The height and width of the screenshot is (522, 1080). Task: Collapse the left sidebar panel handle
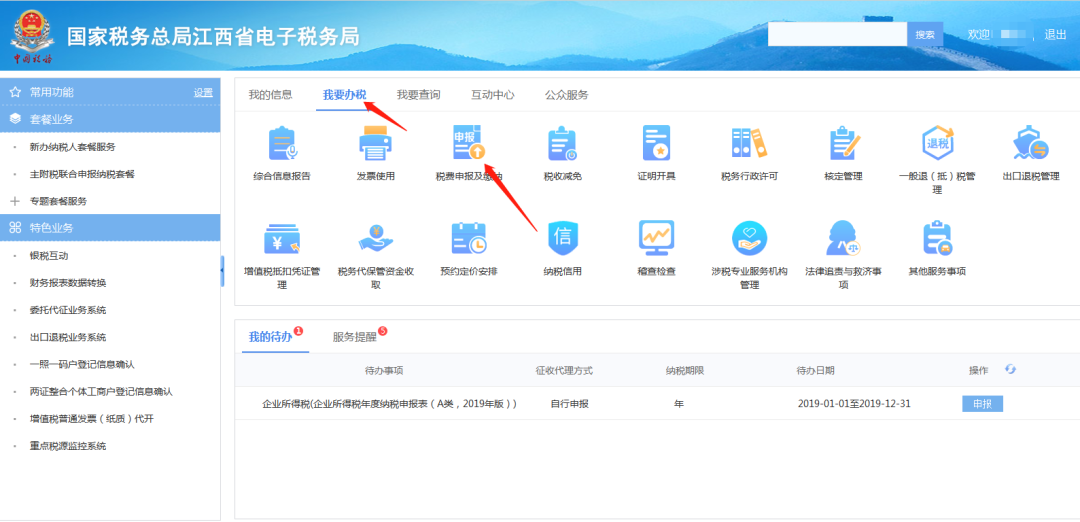click(x=222, y=270)
